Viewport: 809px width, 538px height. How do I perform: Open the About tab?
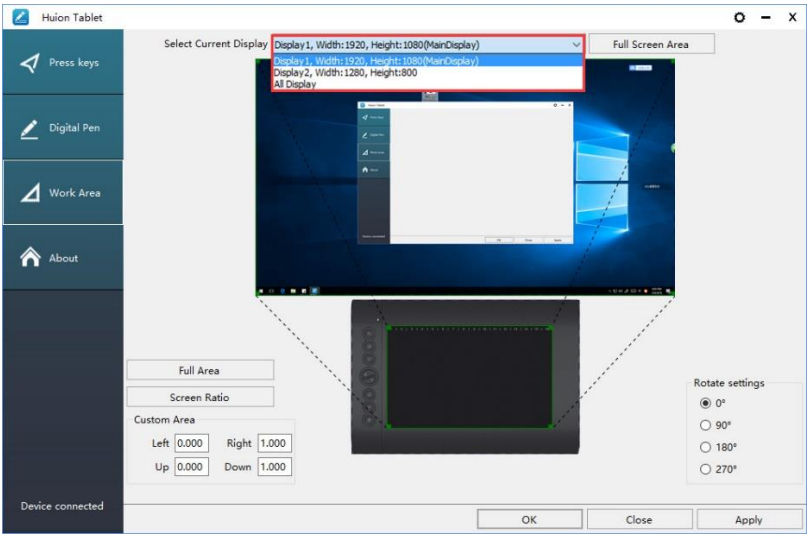[63, 257]
